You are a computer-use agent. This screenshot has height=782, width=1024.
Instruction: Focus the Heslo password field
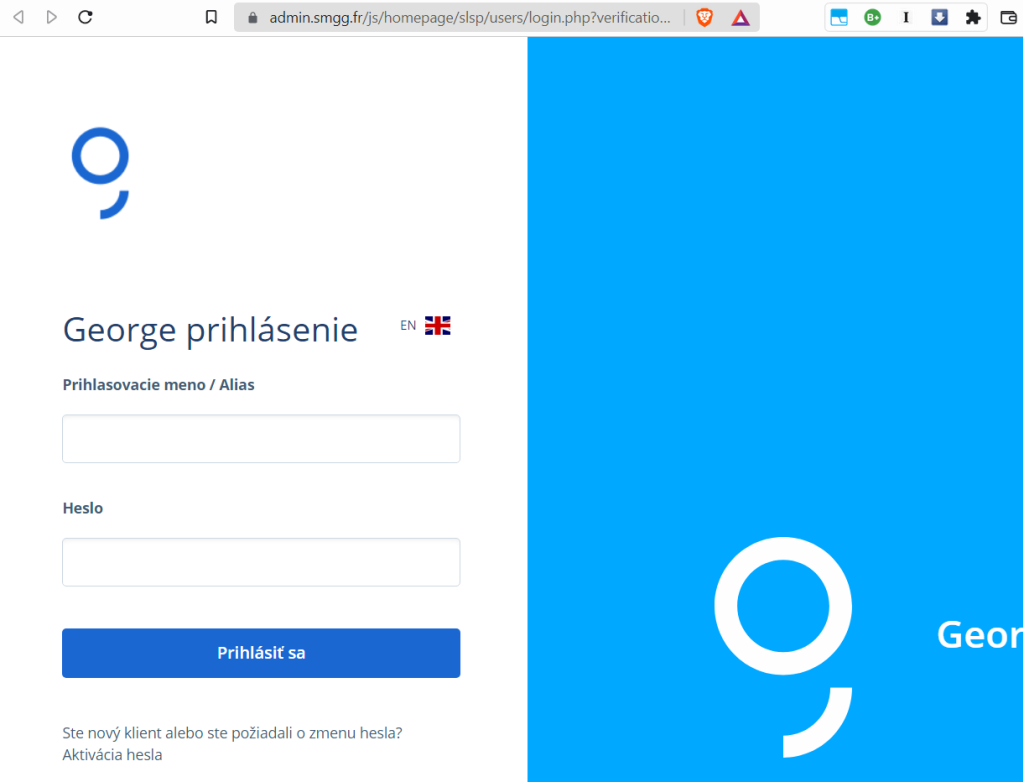tap(261, 562)
